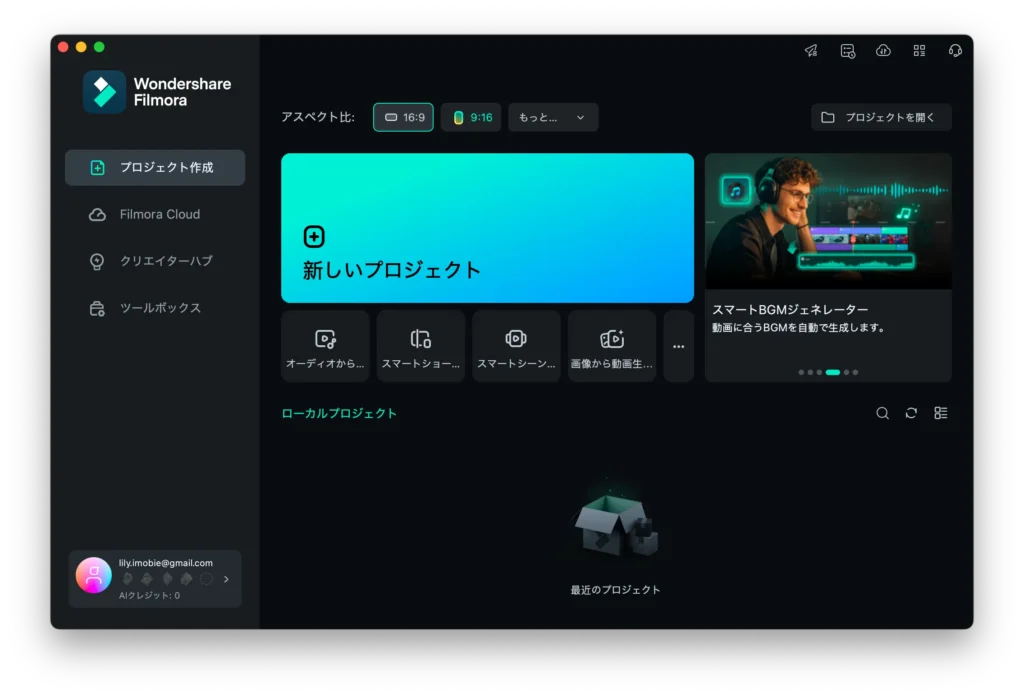
Task: Open the スマートBGMジェネレーター promo thumbnail
Action: [x=828, y=222]
